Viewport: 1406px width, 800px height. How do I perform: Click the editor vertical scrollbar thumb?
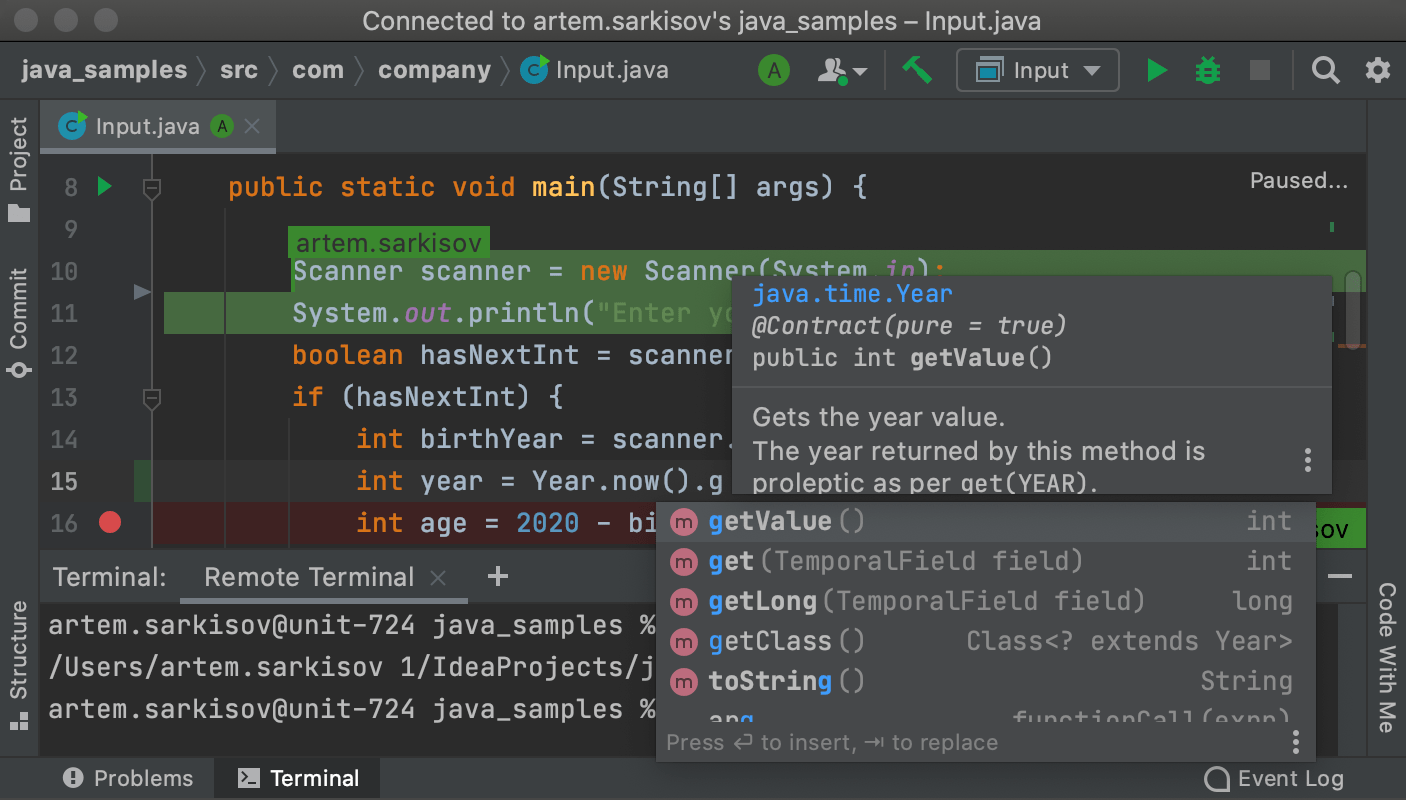pos(1352,310)
